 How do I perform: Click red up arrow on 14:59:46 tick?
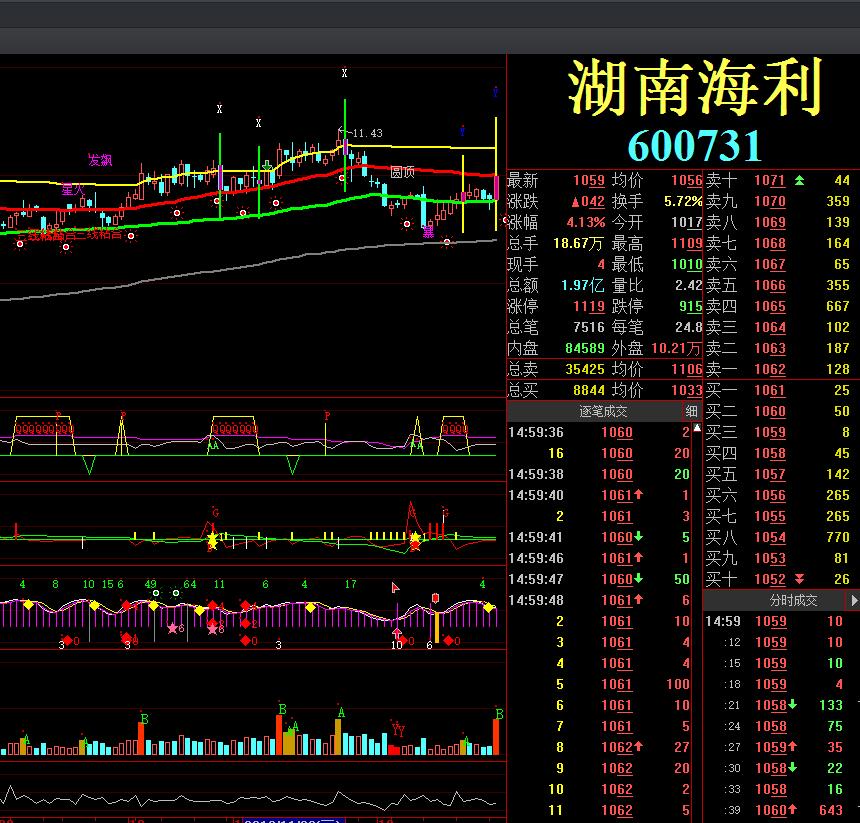[638, 557]
